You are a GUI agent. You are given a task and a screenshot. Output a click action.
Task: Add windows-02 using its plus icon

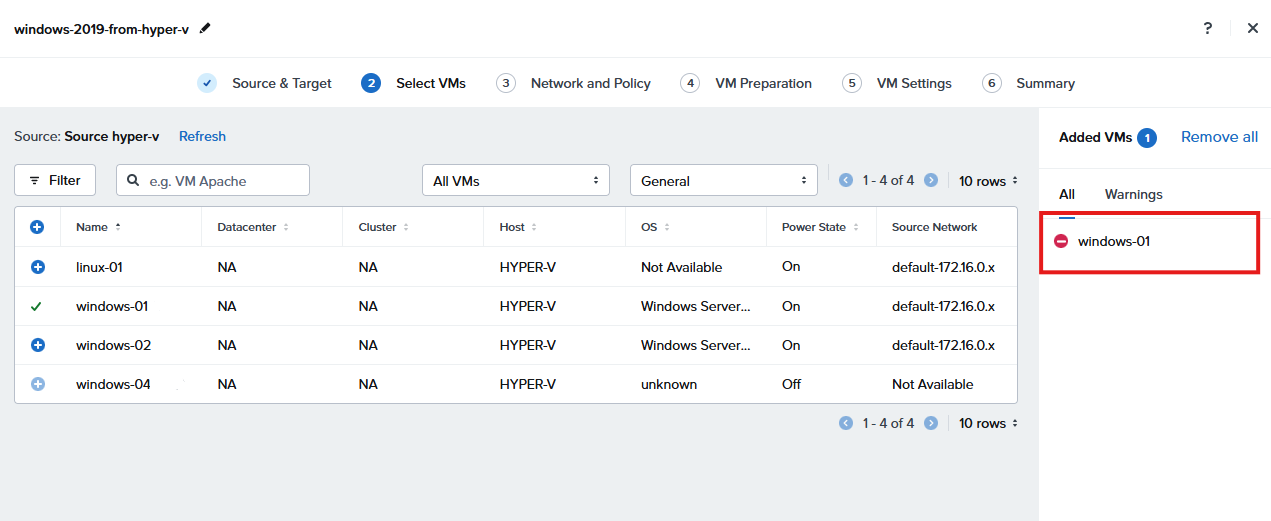pyautogui.click(x=38, y=345)
